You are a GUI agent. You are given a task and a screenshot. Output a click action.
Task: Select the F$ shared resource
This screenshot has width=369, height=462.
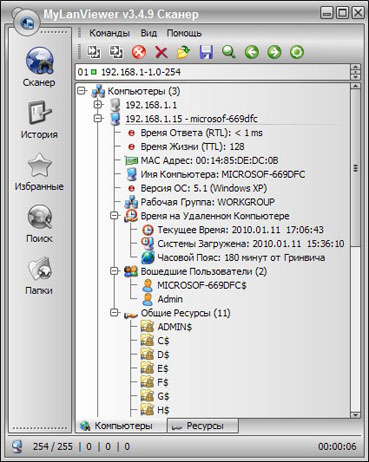coord(163,383)
